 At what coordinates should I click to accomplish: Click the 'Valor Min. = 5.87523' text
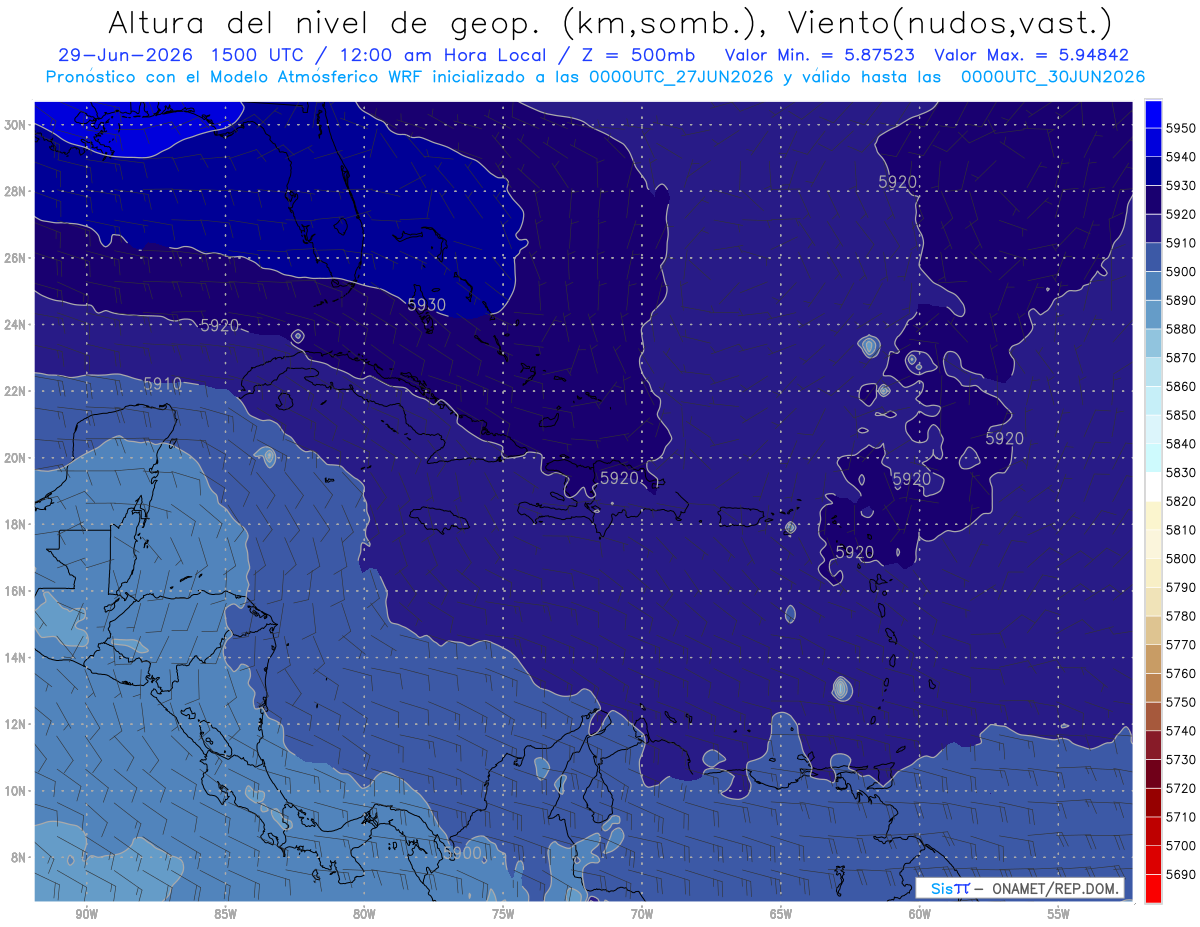821,56
